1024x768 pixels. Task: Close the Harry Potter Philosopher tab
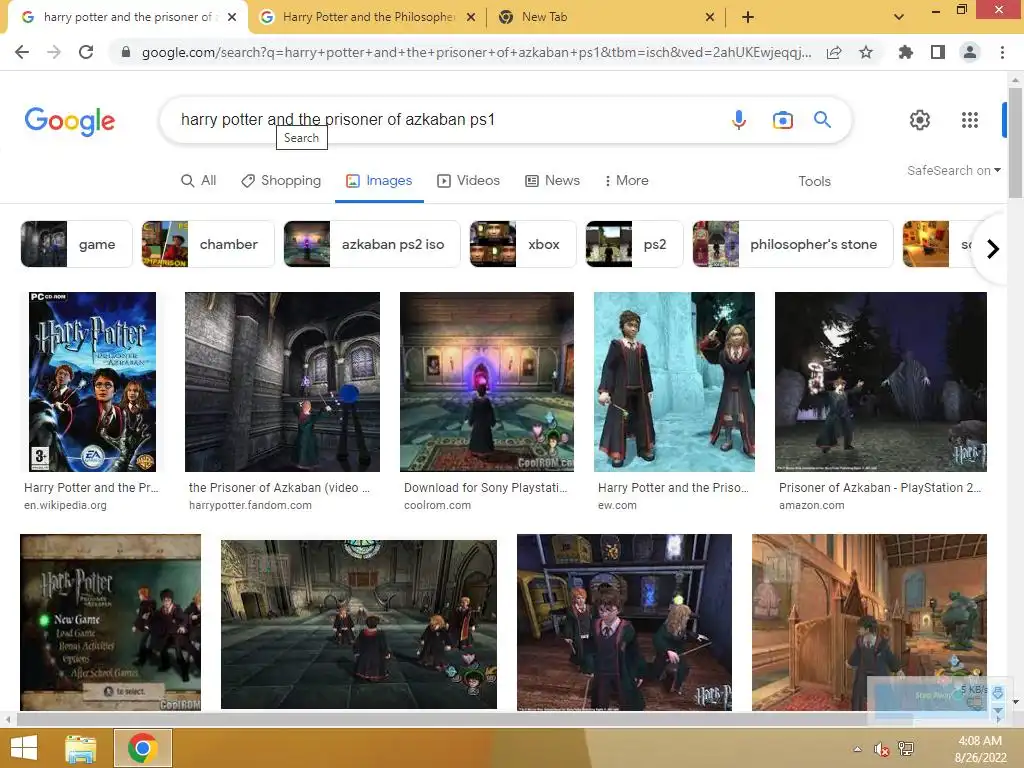(471, 17)
